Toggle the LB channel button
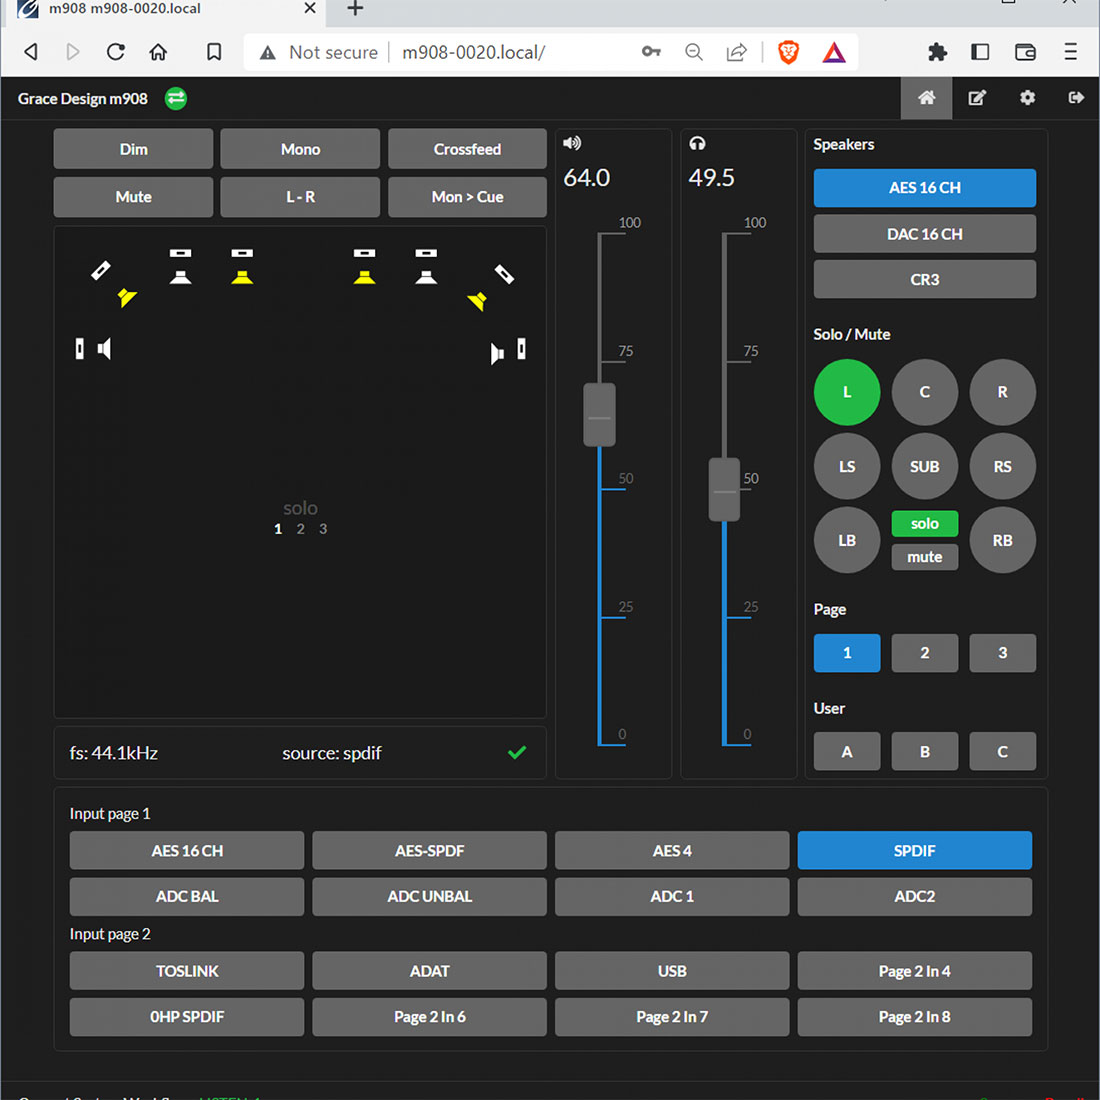Viewport: 1100px width, 1100px height. tap(847, 540)
